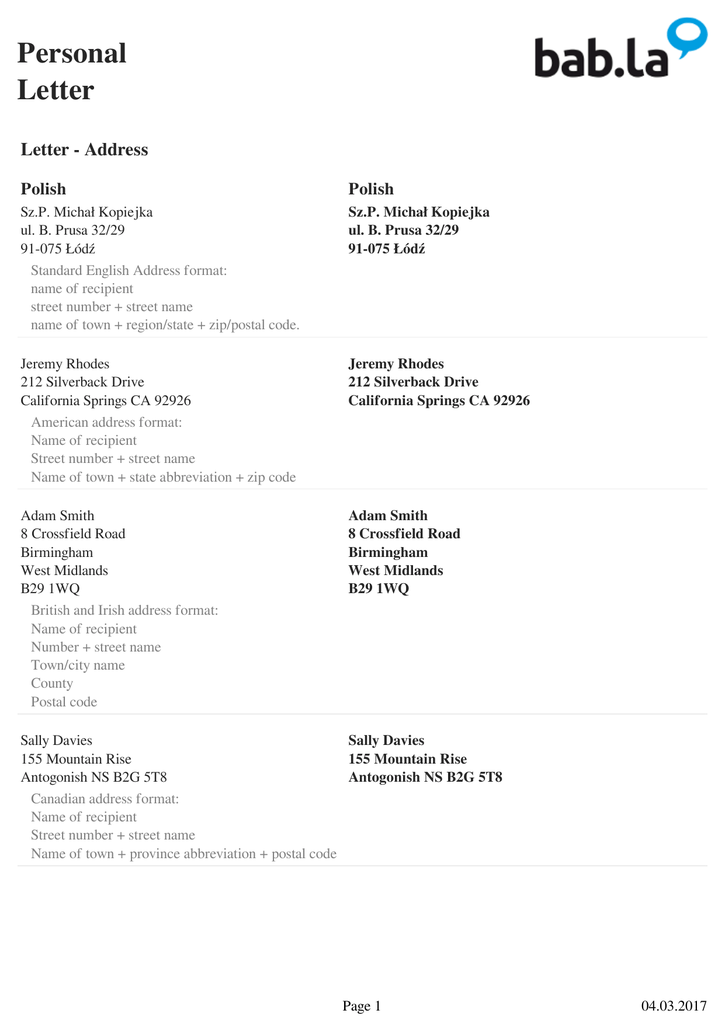Select the bold Jeremy Rhodes name
Viewport: 725px width, 1024px height.
395,364
